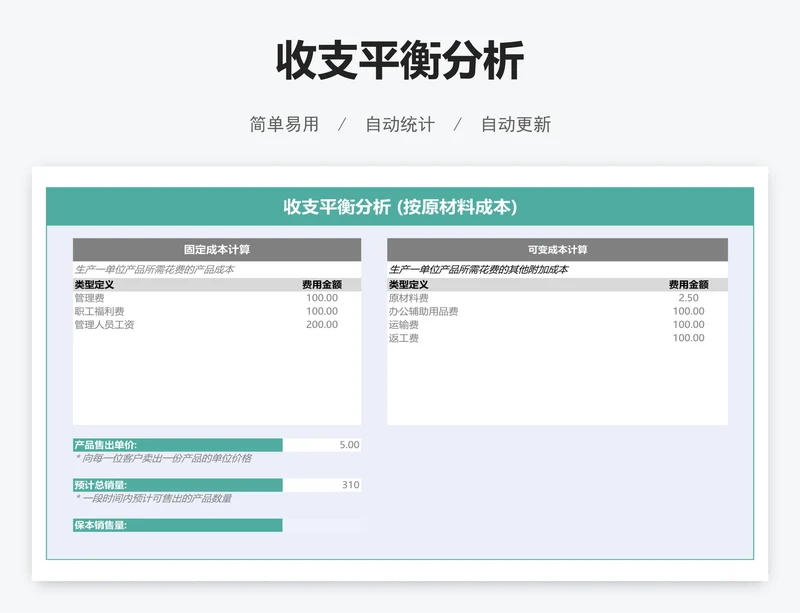Select 费用金额 column header in variable costs

coord(688,285)
